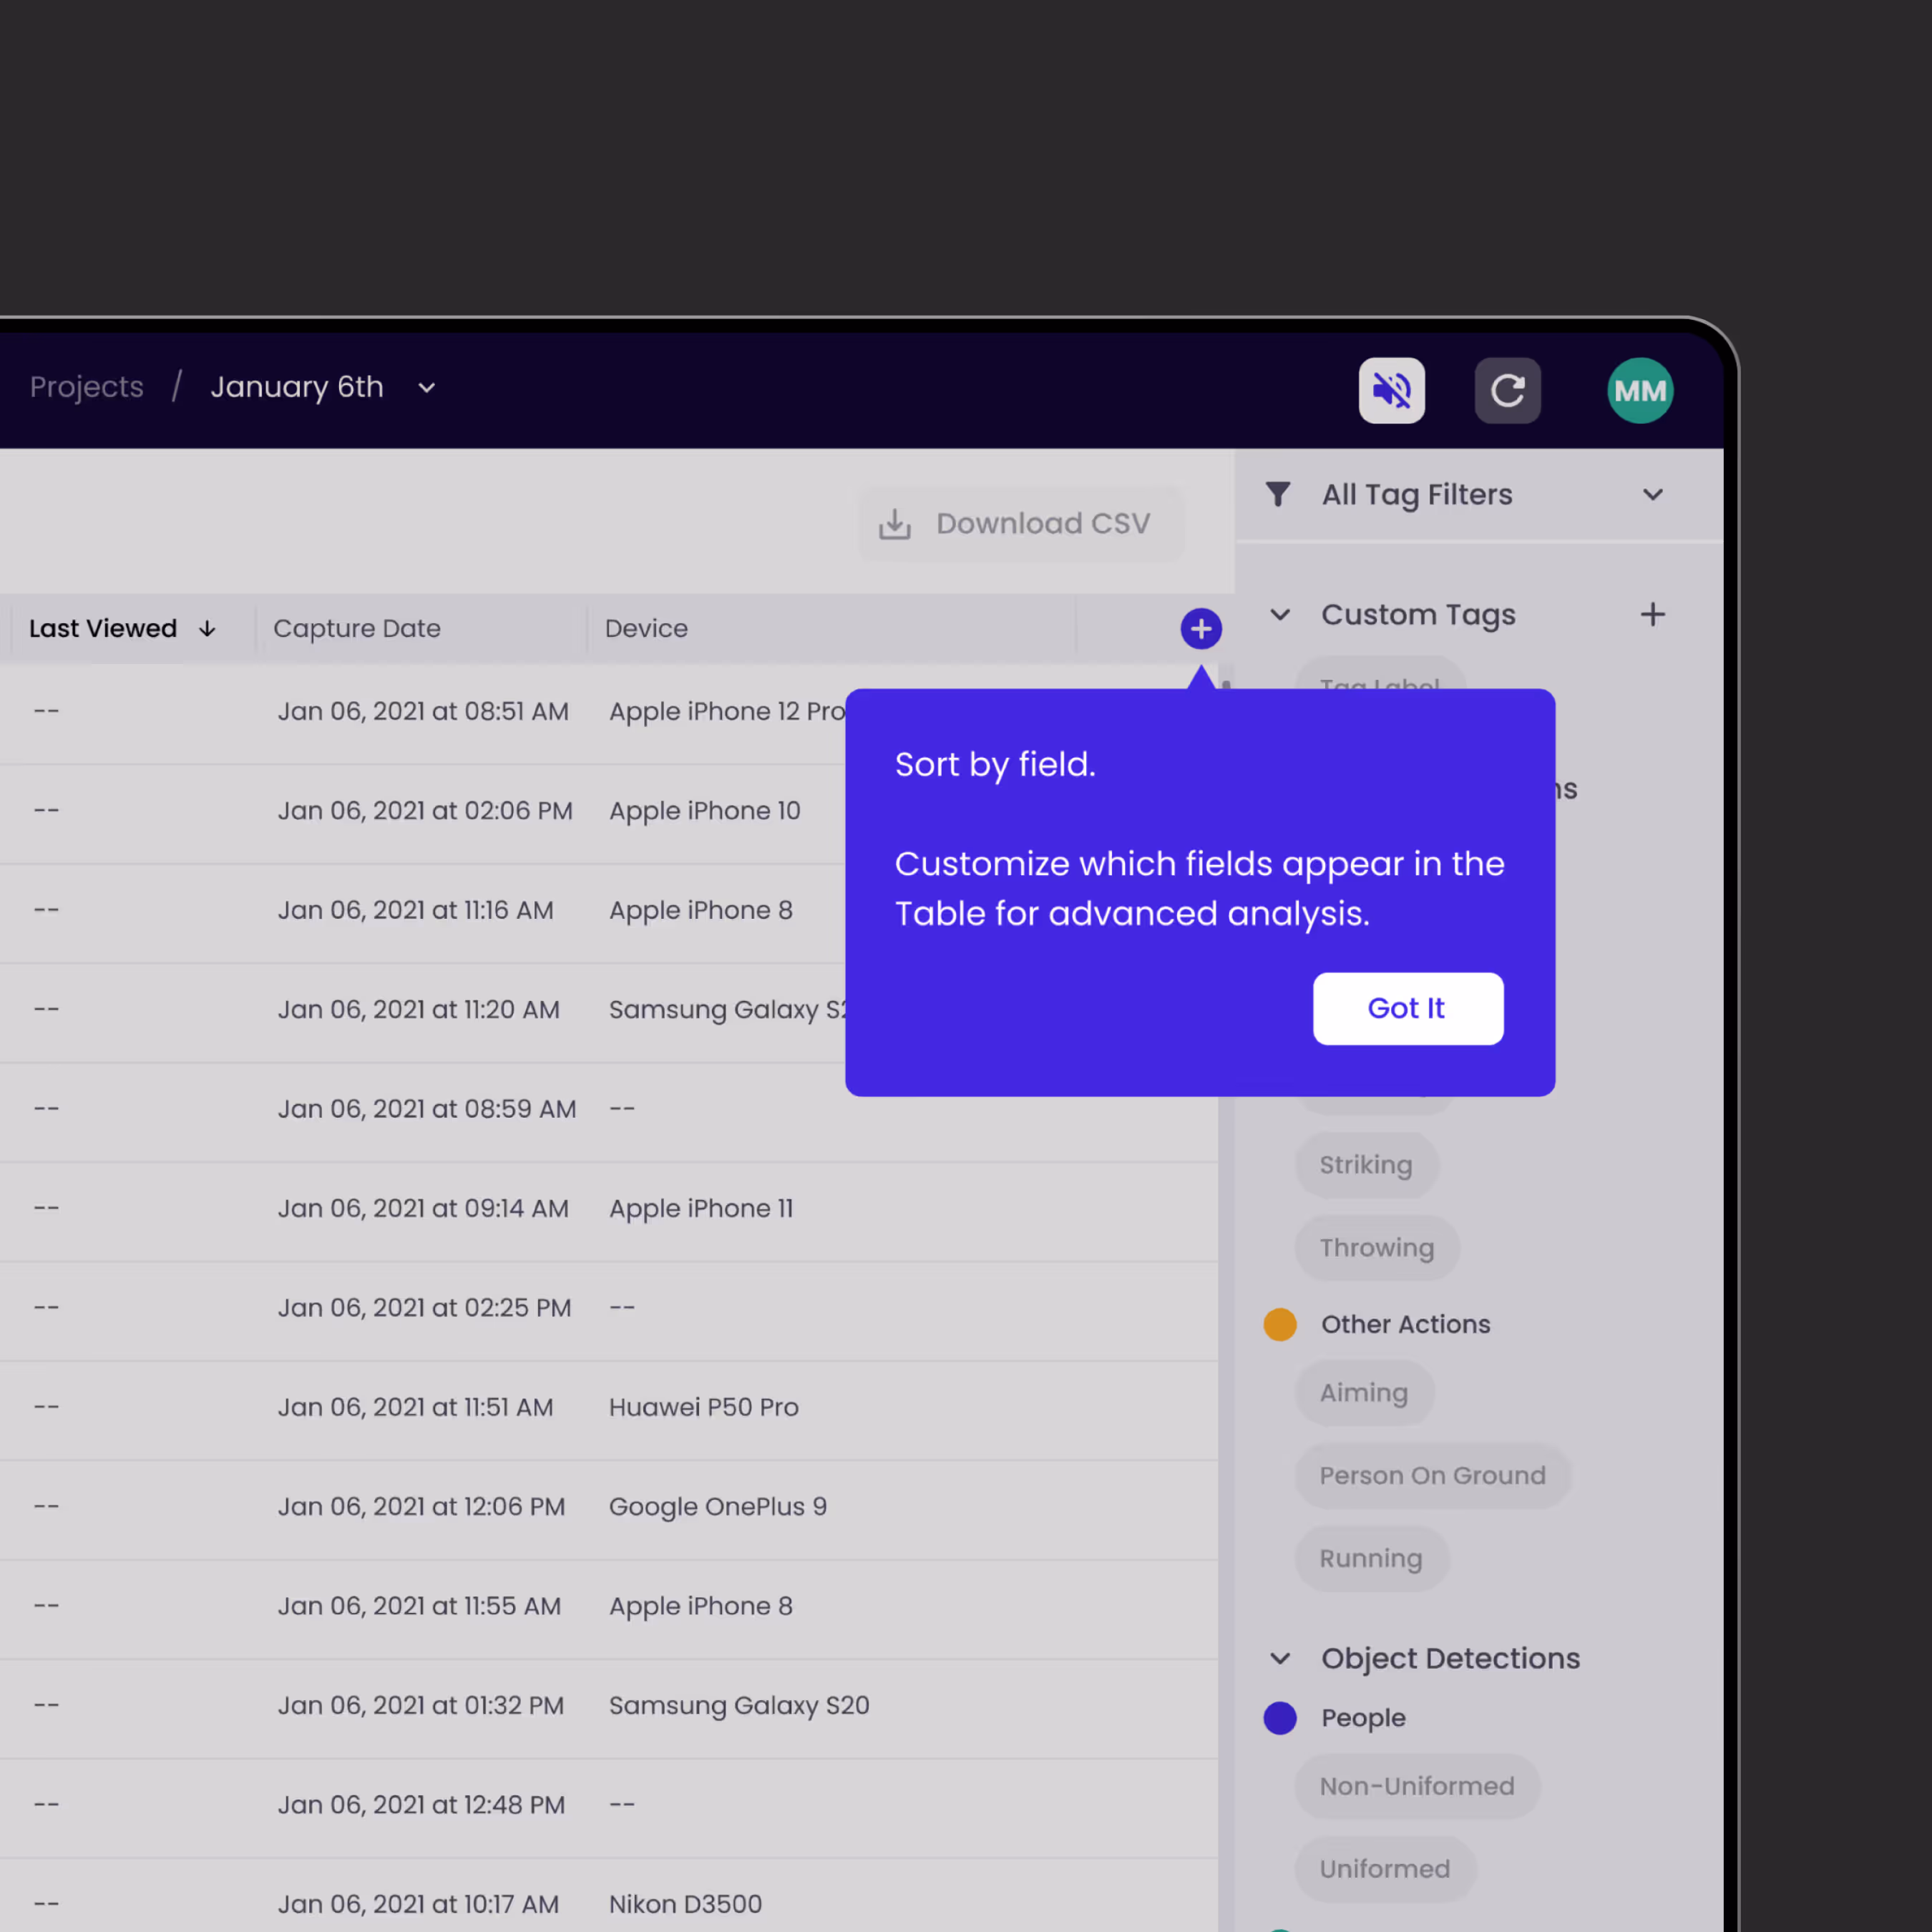The height and width of the screenshot is (1932, 1932).
Task: Click the Apple iPhone 11 device cell
Action: pos(701,1209)
